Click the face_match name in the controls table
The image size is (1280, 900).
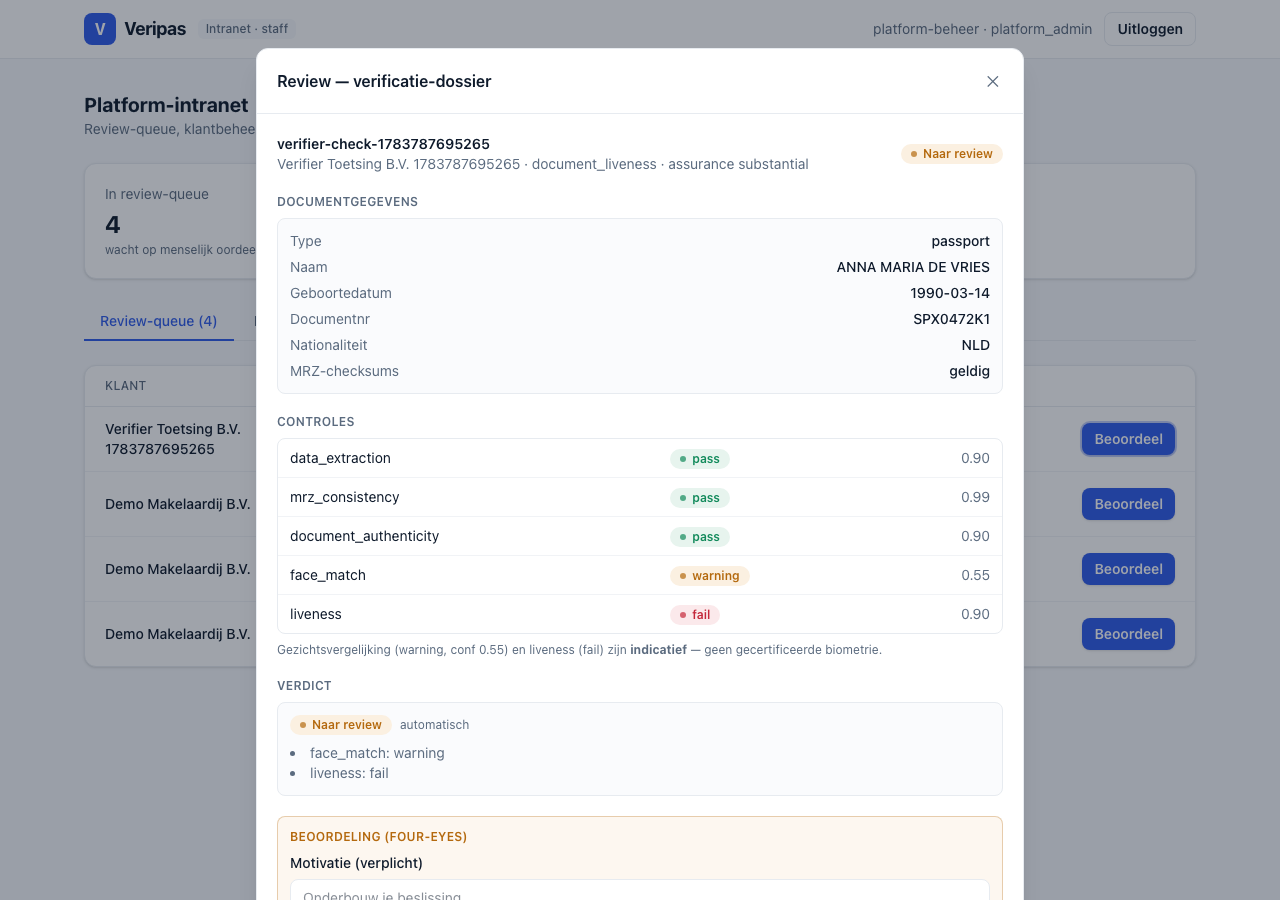click(328, 575)
